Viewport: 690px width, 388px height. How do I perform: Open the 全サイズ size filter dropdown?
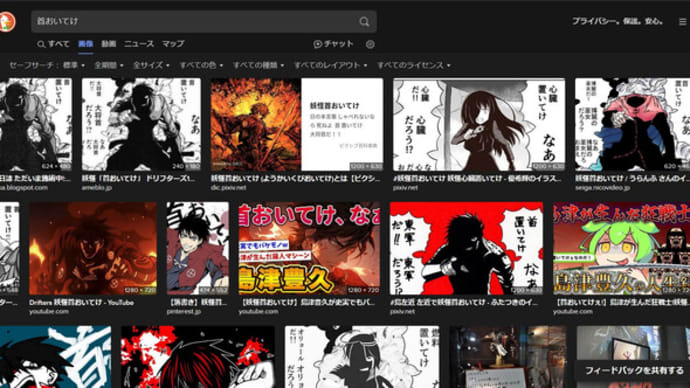point(151,65)
